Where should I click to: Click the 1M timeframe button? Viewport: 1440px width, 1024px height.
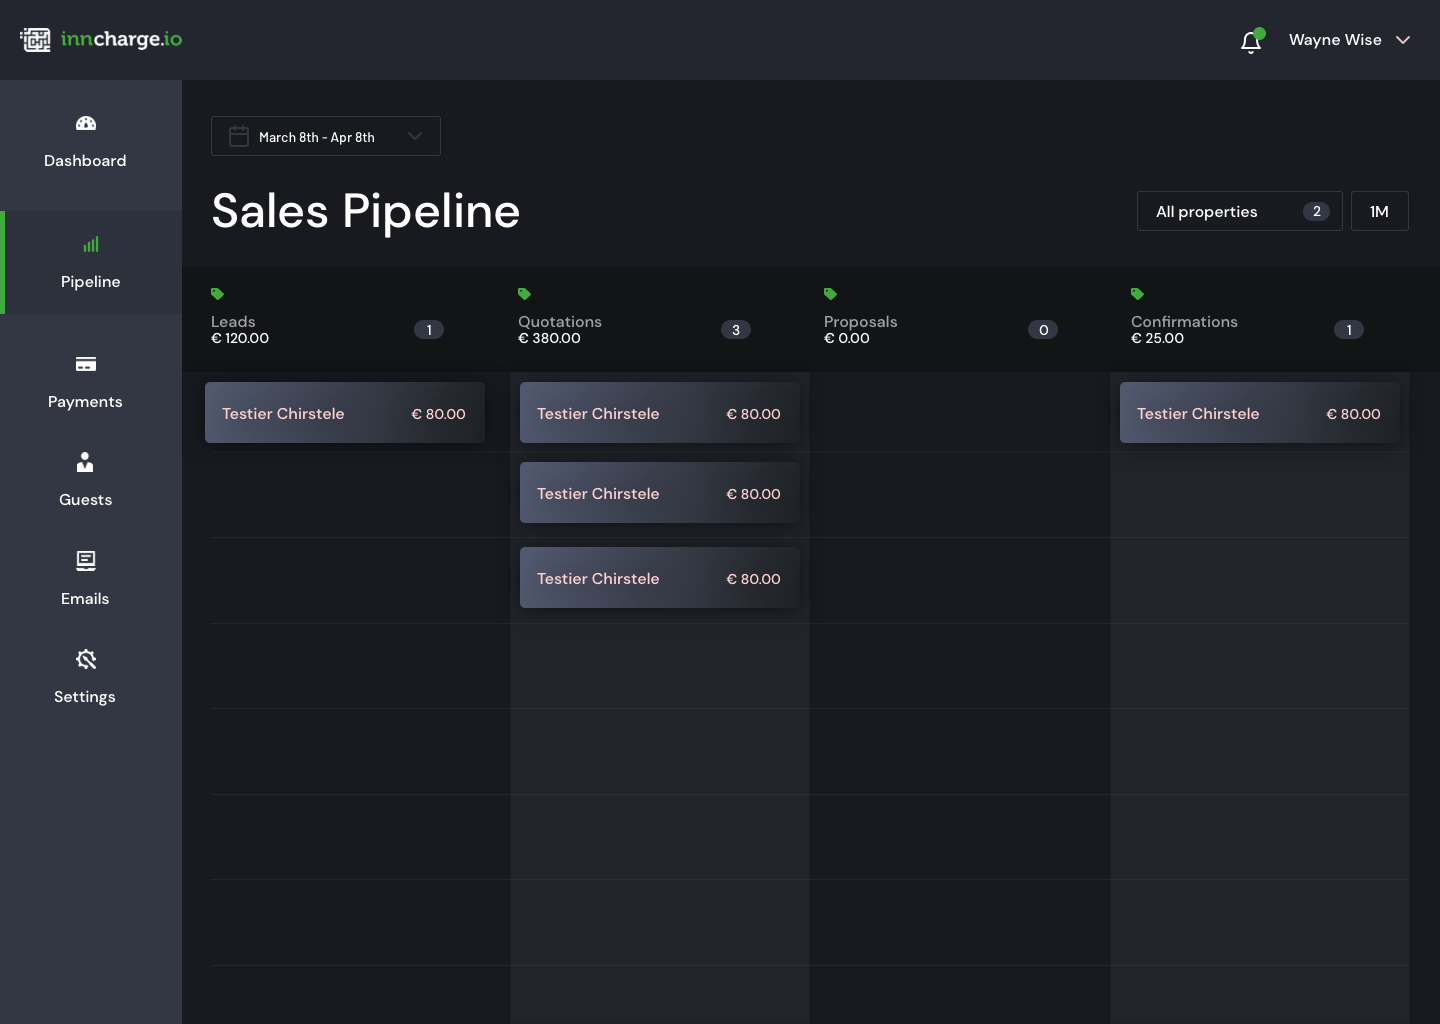(1379, 211)
